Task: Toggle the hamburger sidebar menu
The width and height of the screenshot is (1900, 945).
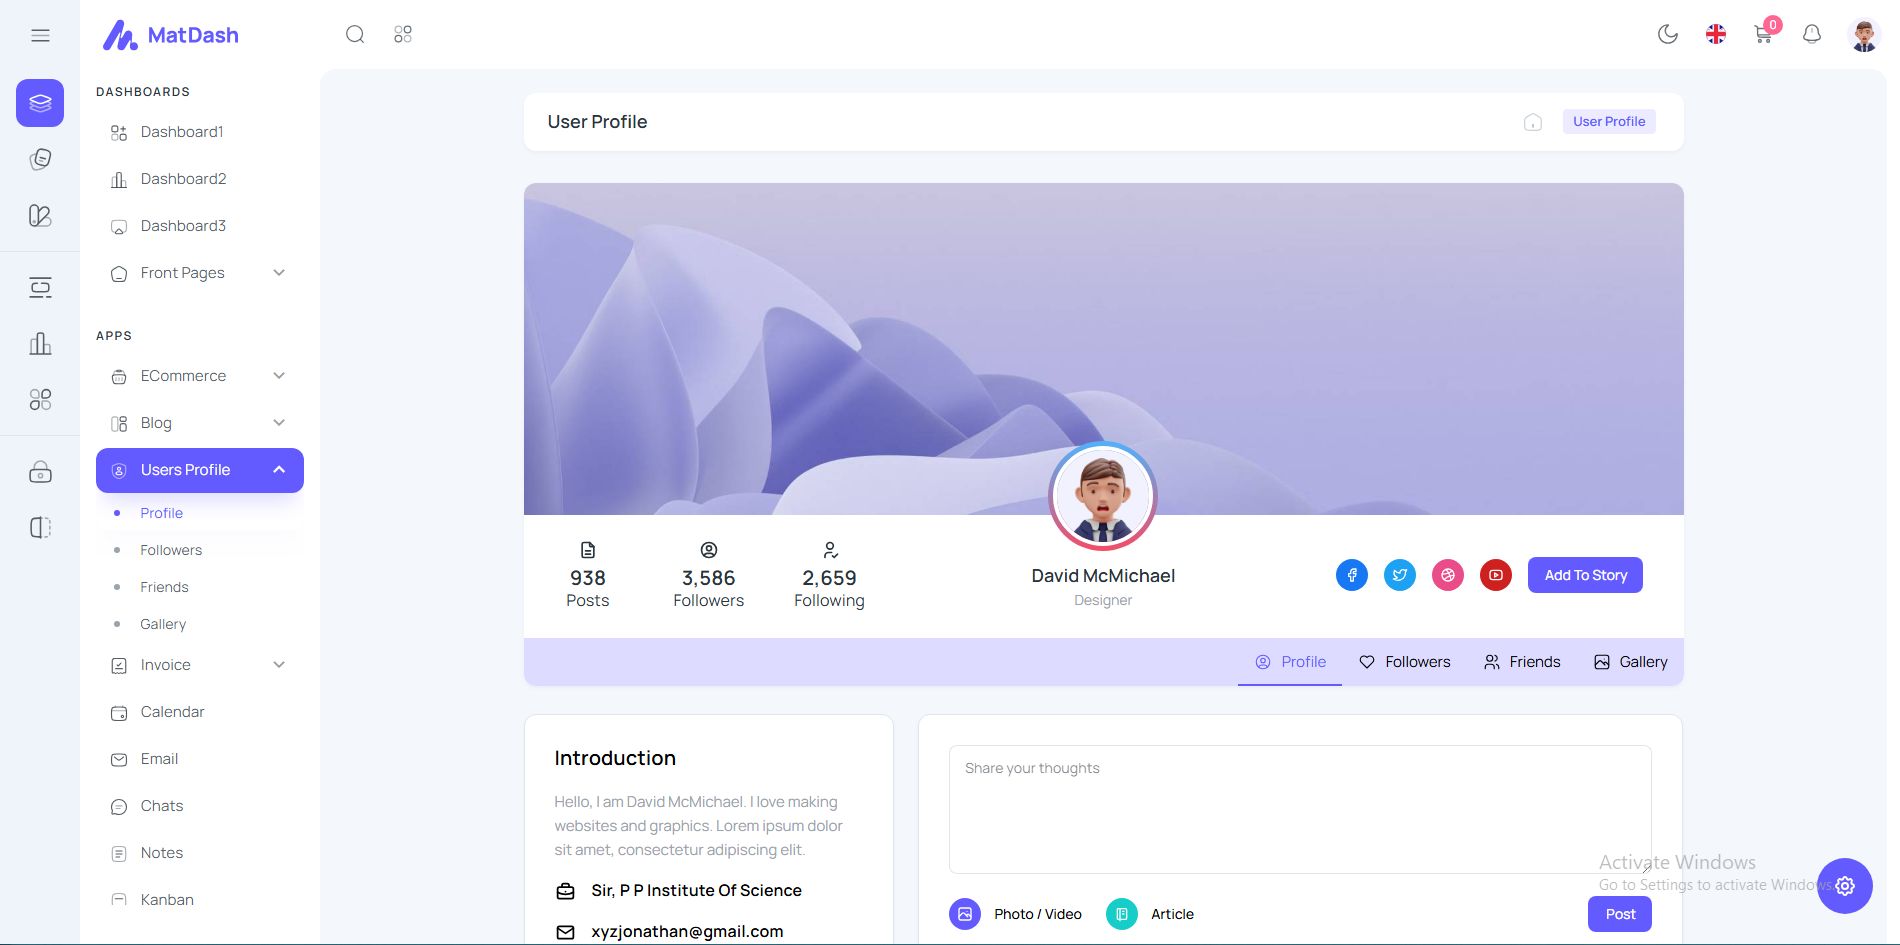Action: point(40,35)
